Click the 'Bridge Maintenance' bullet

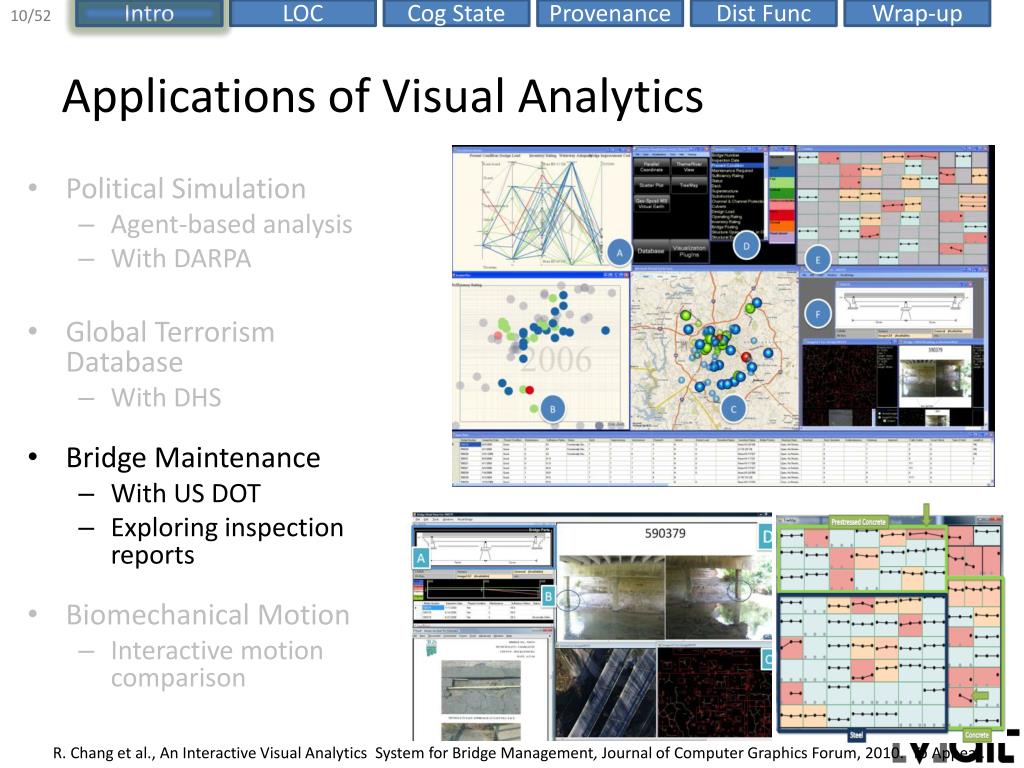[x=193, y=458]
